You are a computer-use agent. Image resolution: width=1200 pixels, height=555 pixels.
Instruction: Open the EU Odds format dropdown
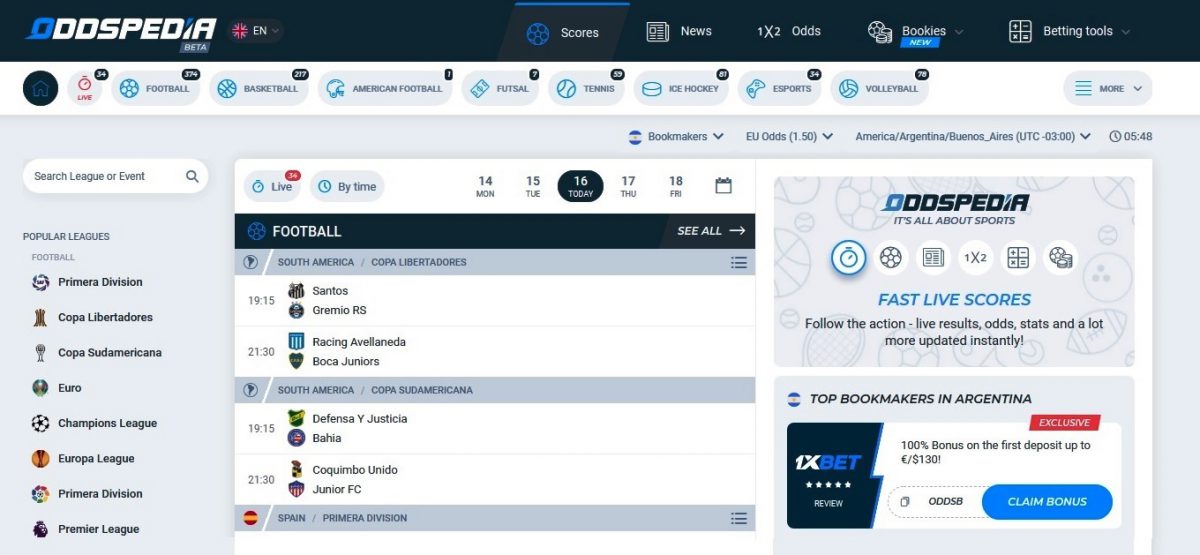click(x=789, y=137)
